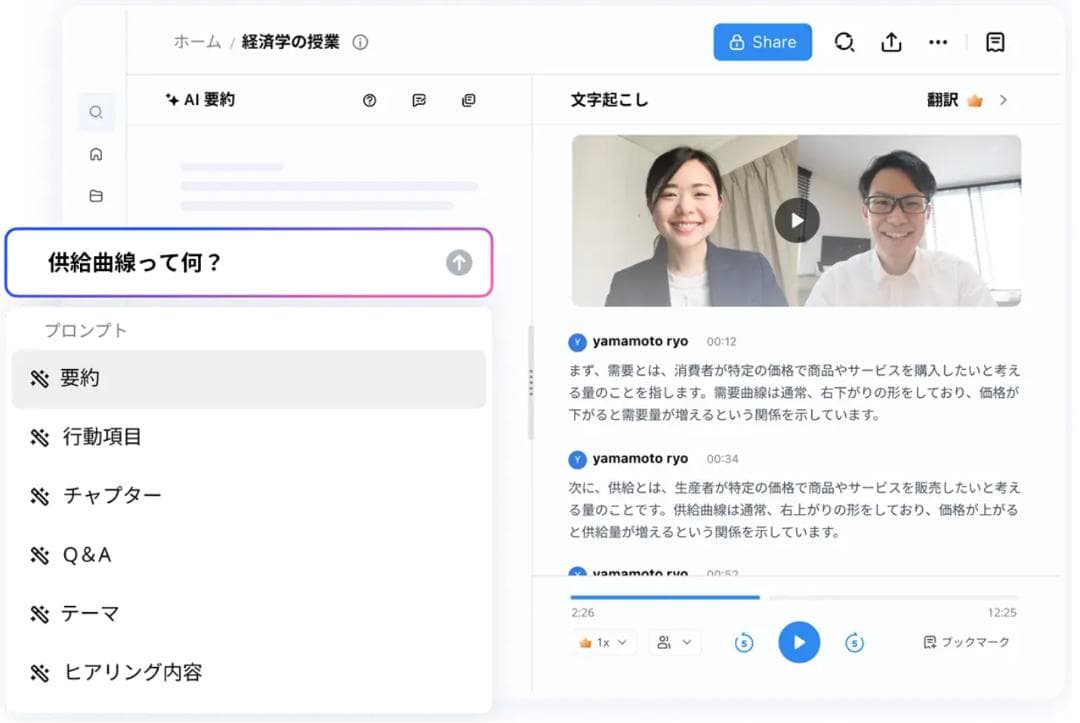The width and height of the screenshot is (1080, 723).
Task: Expand the 翻訳 translation panel chevron
Action: (x=1004, y=101)
